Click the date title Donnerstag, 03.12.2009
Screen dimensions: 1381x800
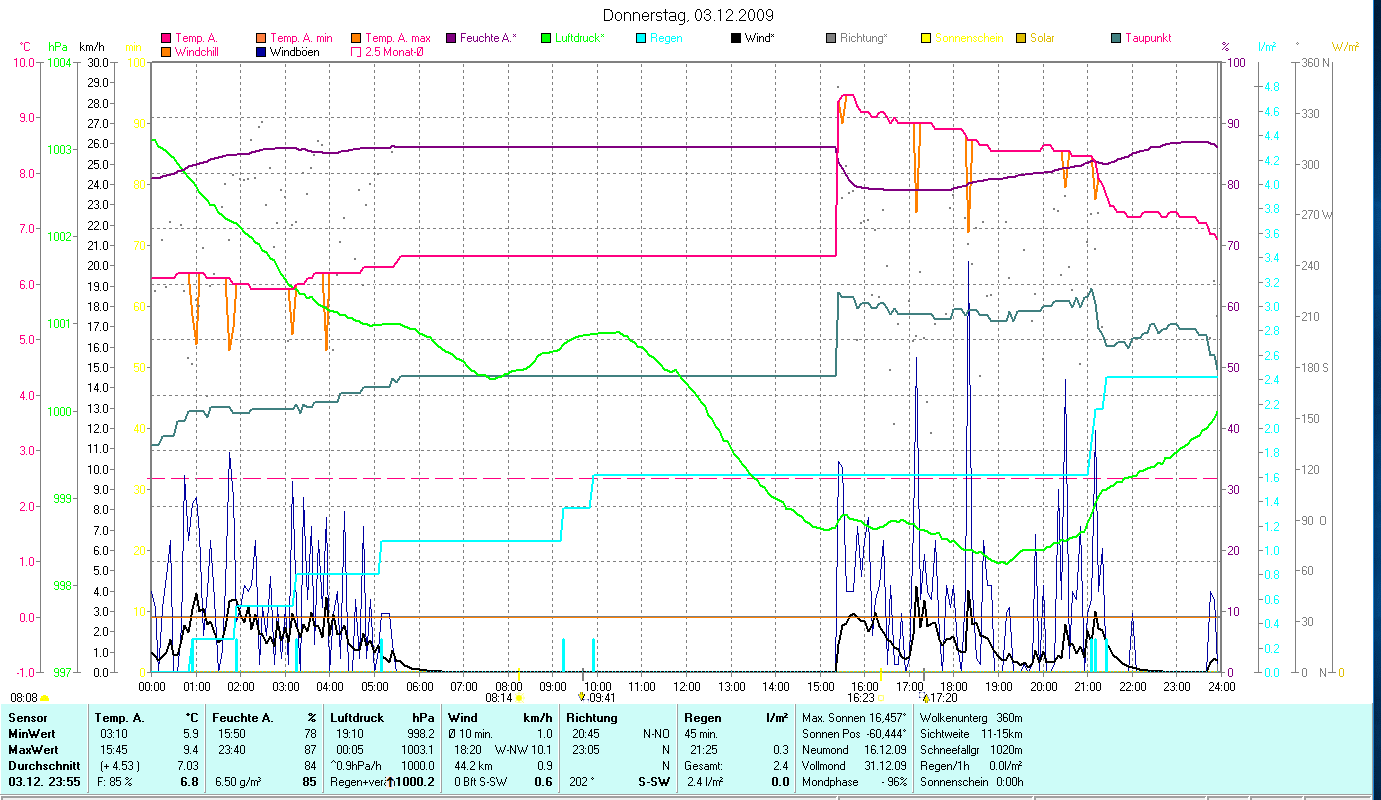click(689, 15)
